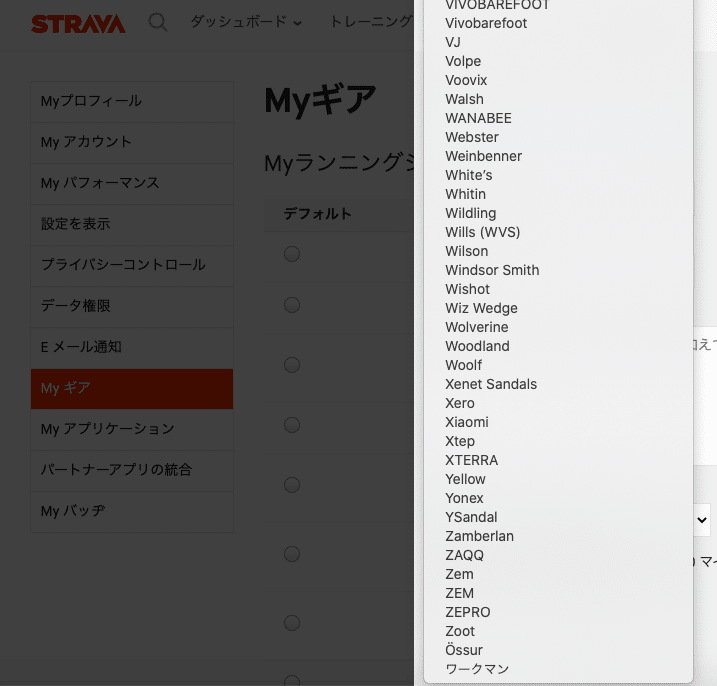Choose uppercase ZEM option
The height and width of the screenshot is (686, 717).
pos(558,593)
